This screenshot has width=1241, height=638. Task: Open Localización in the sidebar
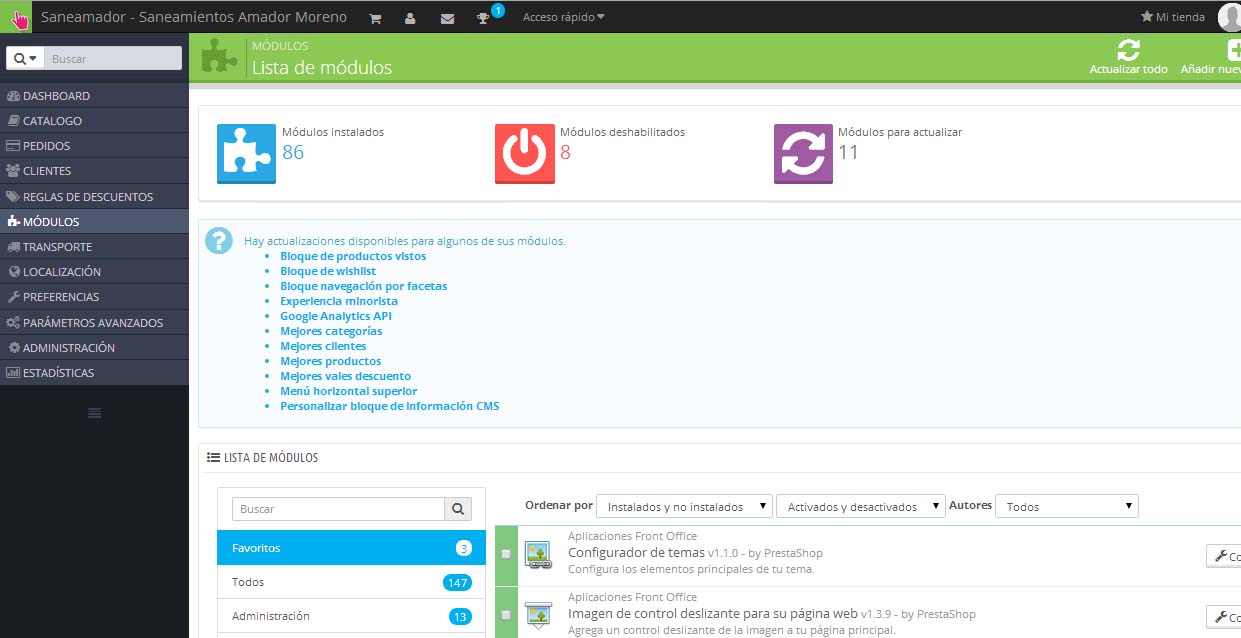coord(94,272)
